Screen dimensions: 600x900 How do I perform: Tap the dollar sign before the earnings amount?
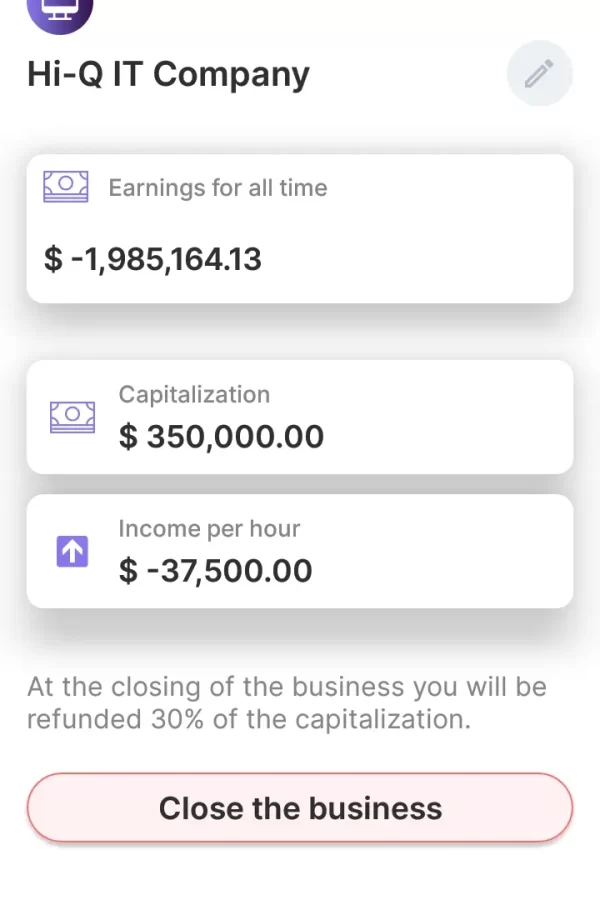pyautogui.click(x=53, y=259)
